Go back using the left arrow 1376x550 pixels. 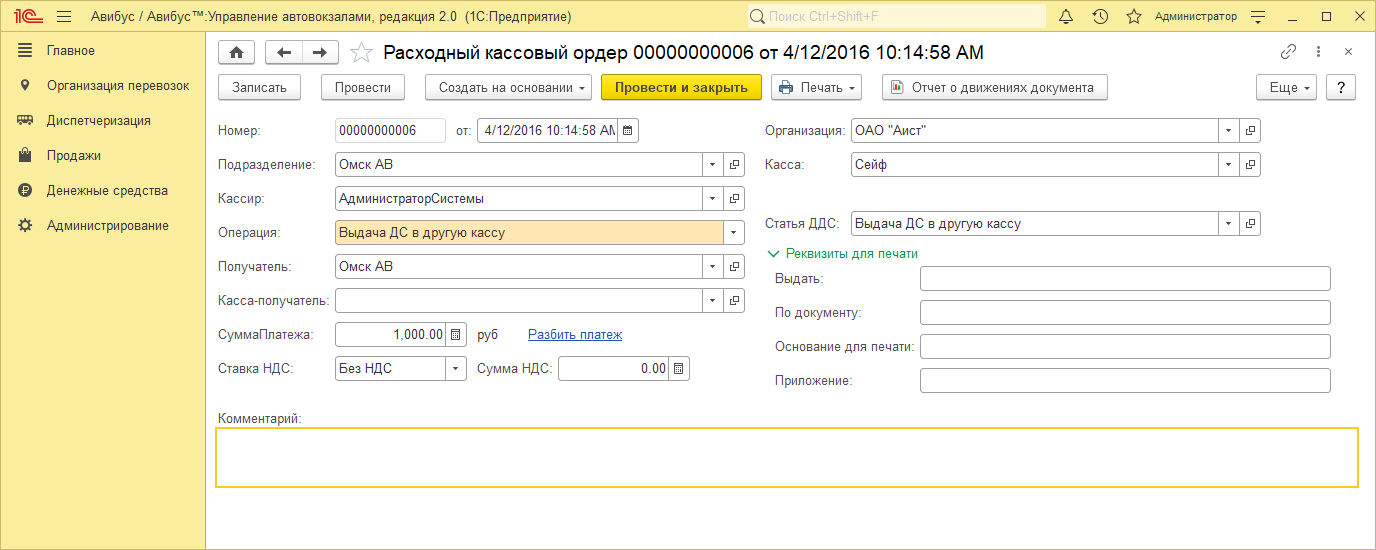click(284, 52)
